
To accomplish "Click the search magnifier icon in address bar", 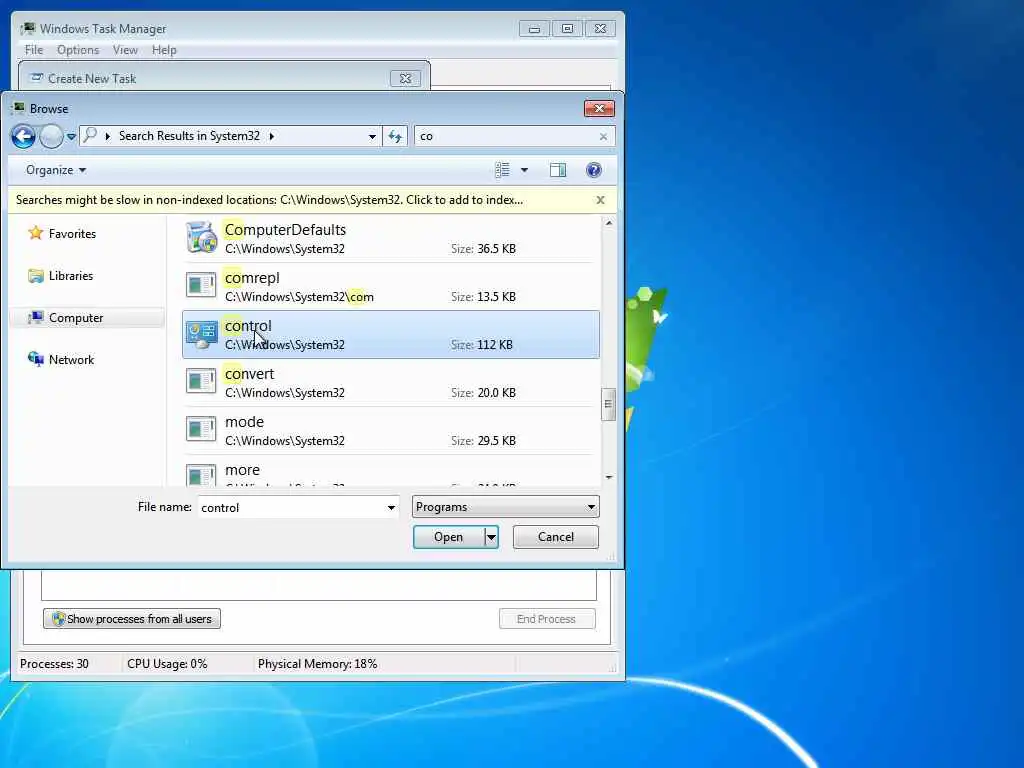I will (90, 135).
